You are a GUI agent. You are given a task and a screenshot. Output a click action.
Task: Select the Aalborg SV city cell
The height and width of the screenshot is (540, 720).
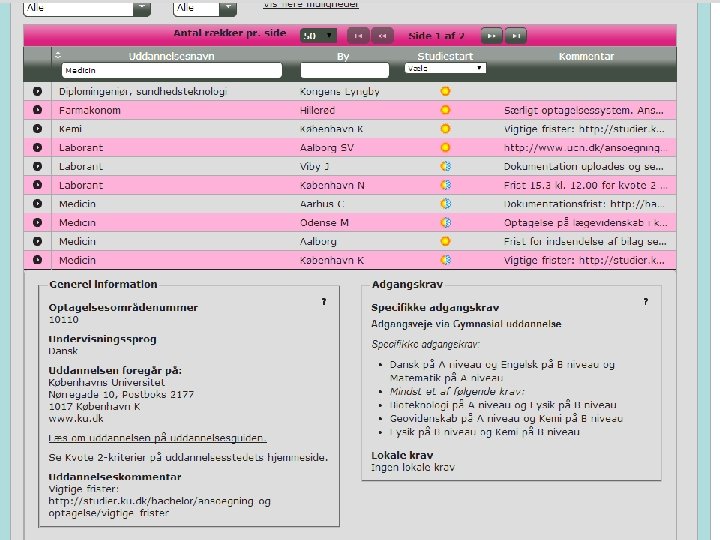pos(327,148)
